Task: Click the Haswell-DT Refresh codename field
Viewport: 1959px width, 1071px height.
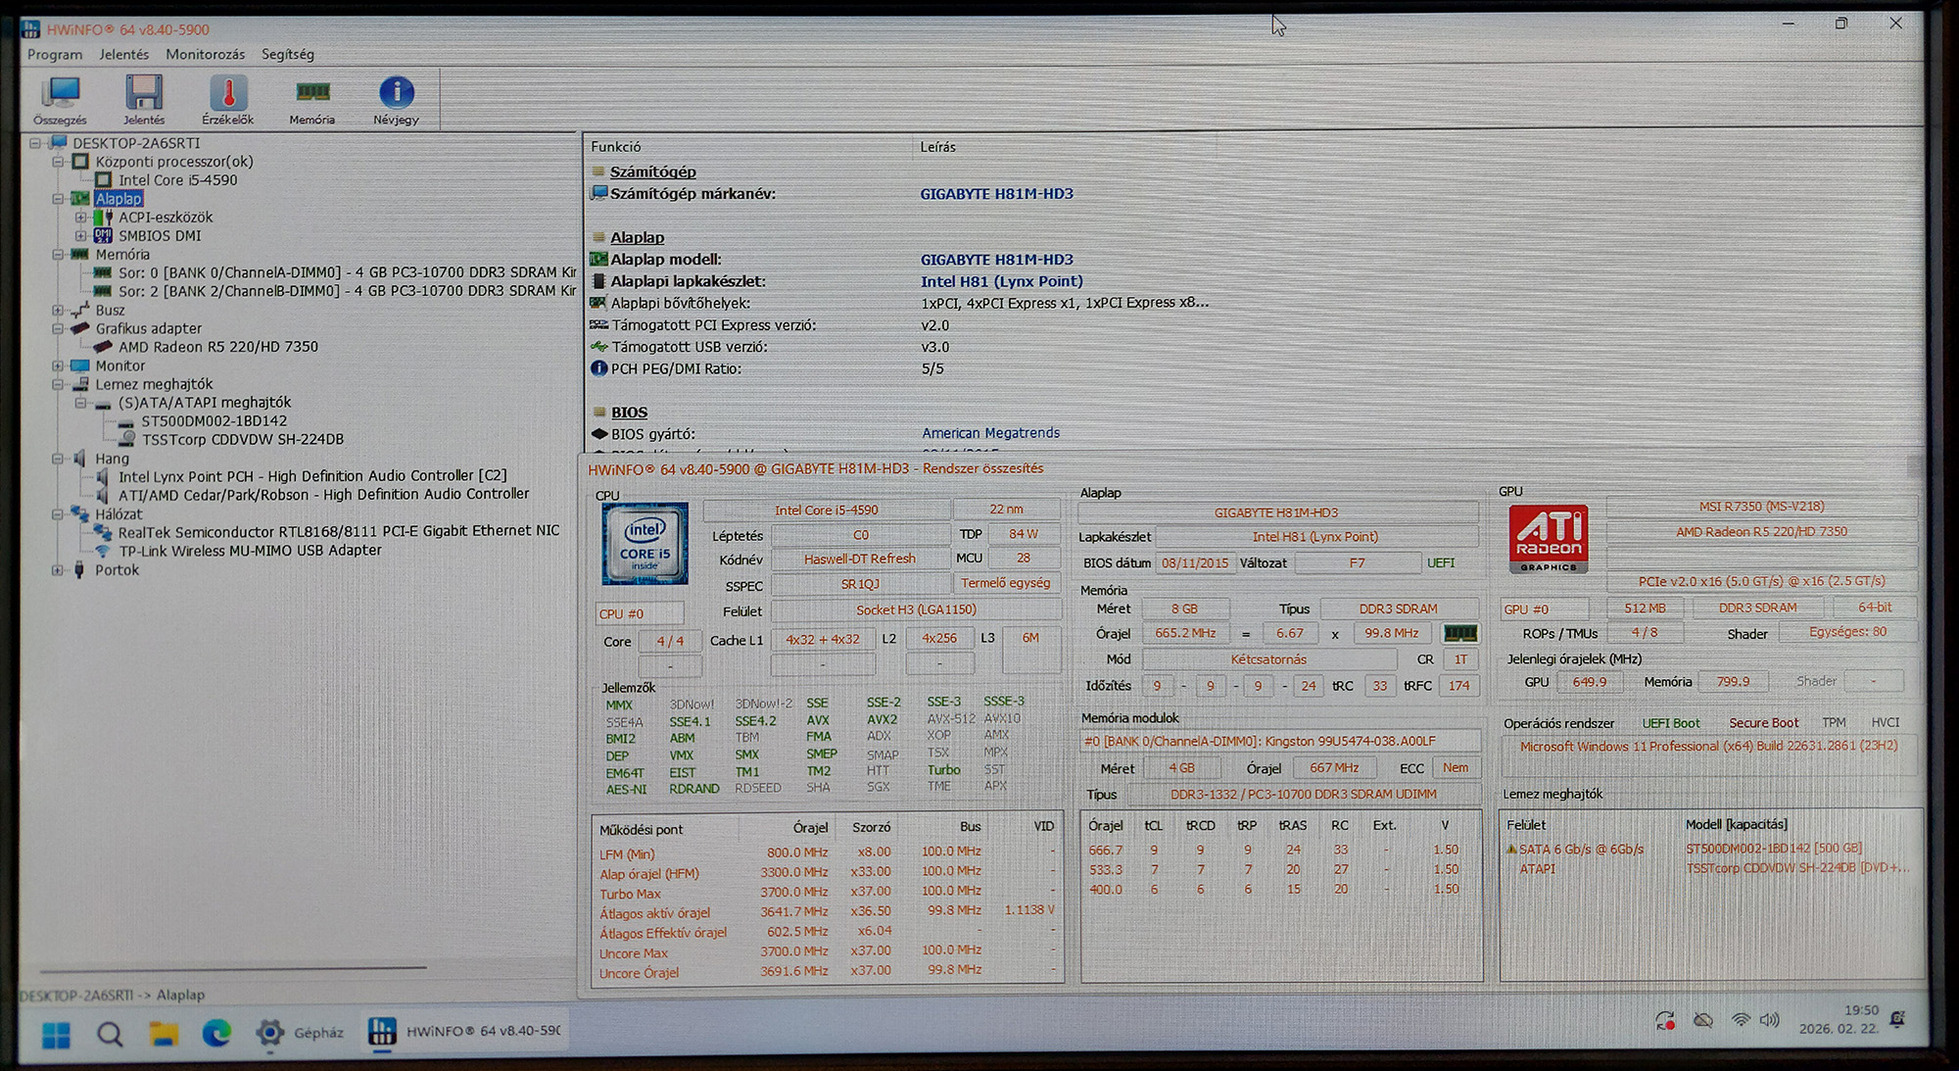Action: click(860, 559)
